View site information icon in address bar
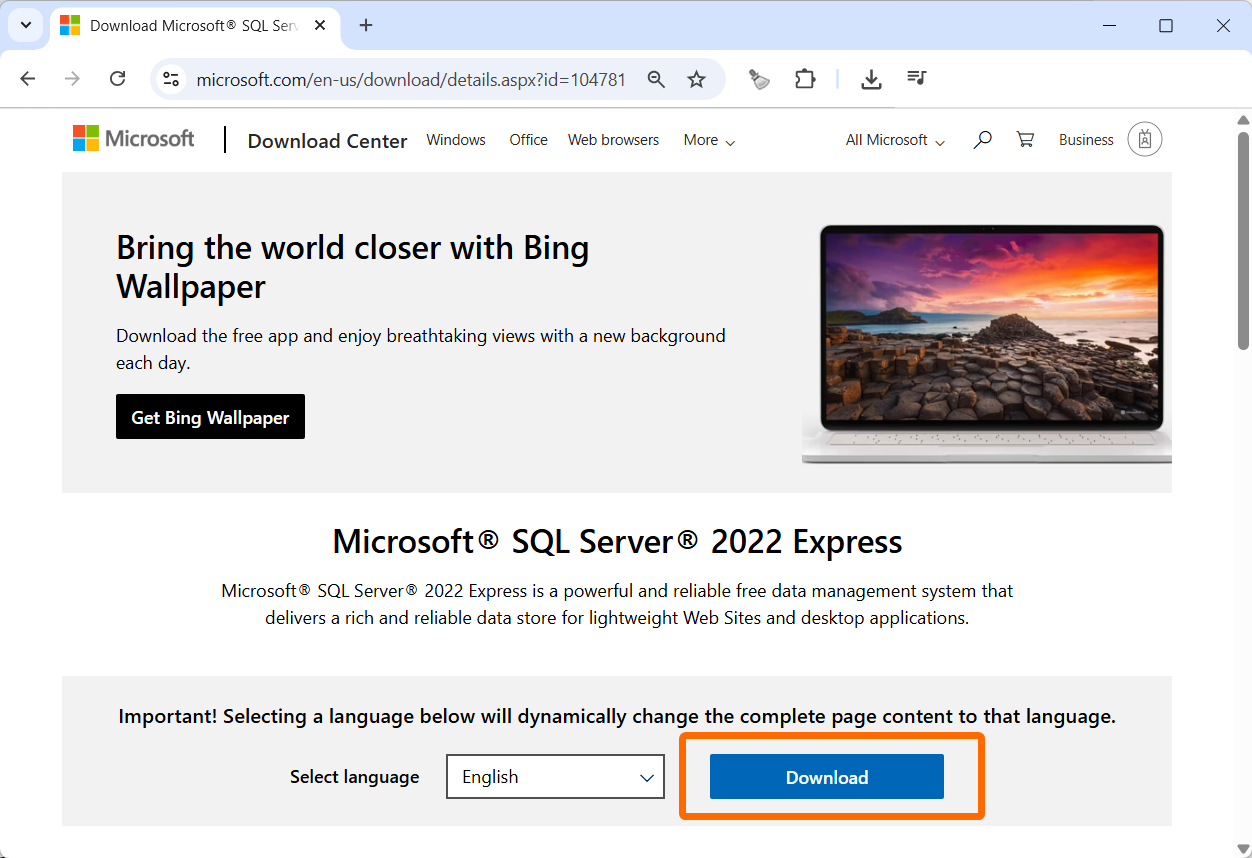This screenshot has width=1252, height=858. pos(171,79)
